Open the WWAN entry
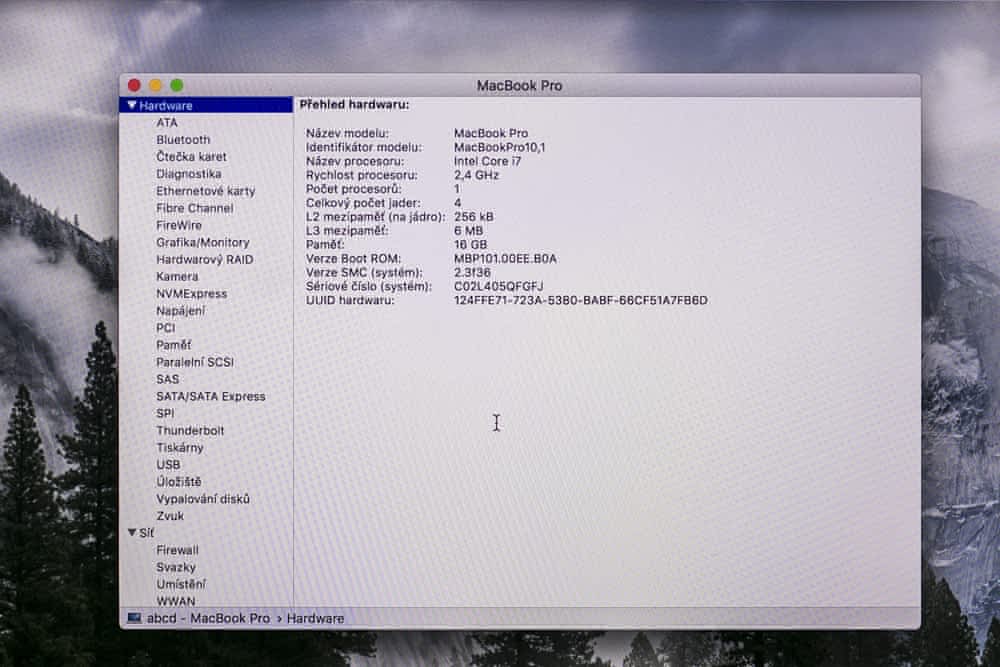This screenshot has width=1000, height=667. 176,601
